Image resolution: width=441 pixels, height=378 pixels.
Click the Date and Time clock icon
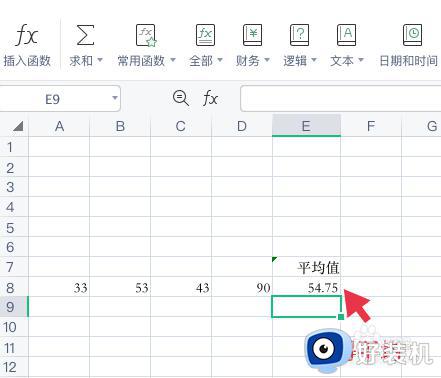[412, 35]
